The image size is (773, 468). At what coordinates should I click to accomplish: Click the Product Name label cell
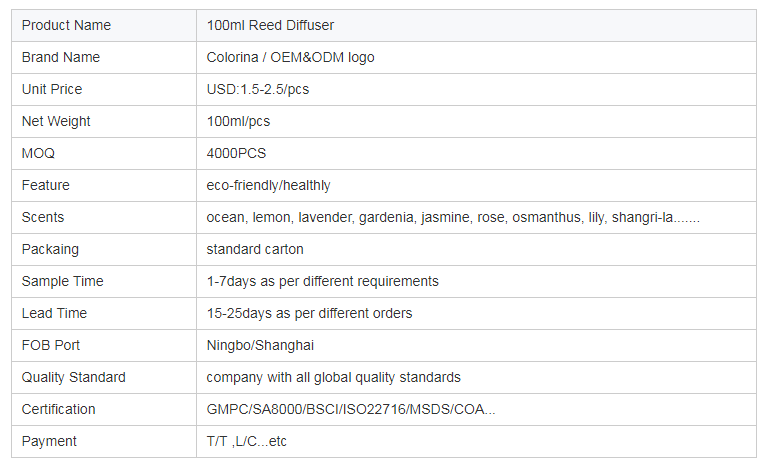[104, 25]
